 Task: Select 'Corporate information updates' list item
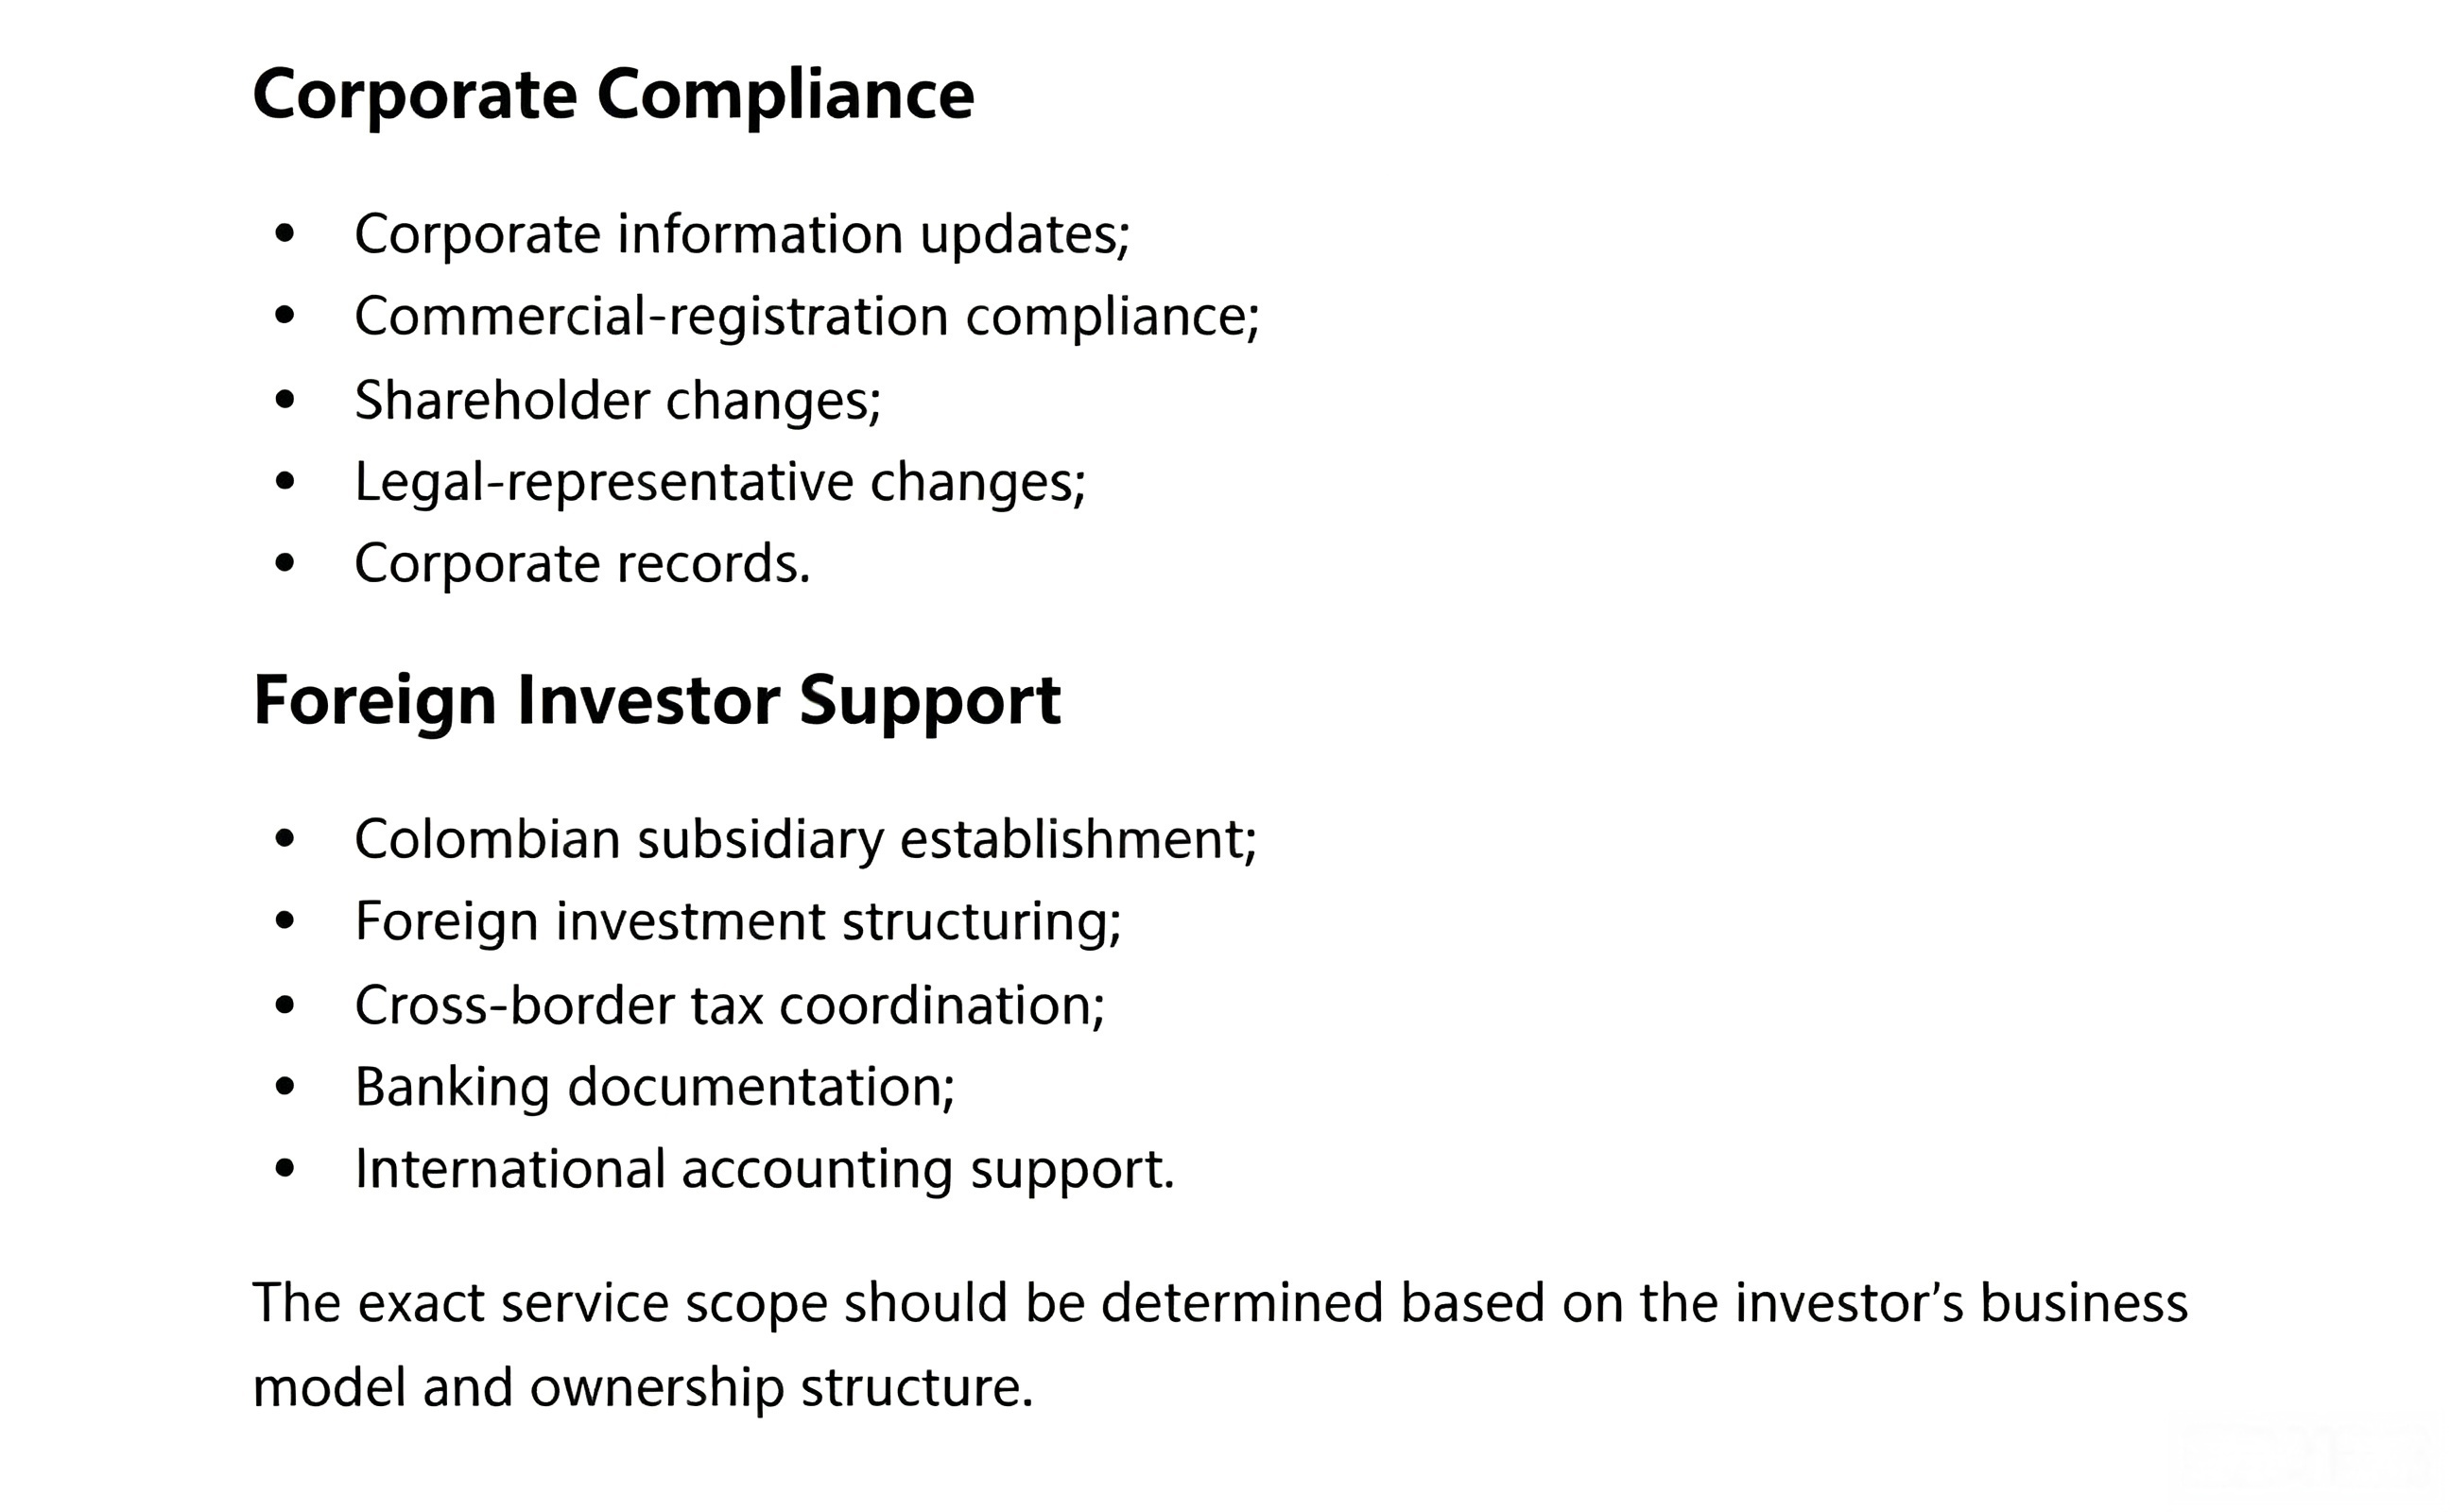click(x=742, y=235)
